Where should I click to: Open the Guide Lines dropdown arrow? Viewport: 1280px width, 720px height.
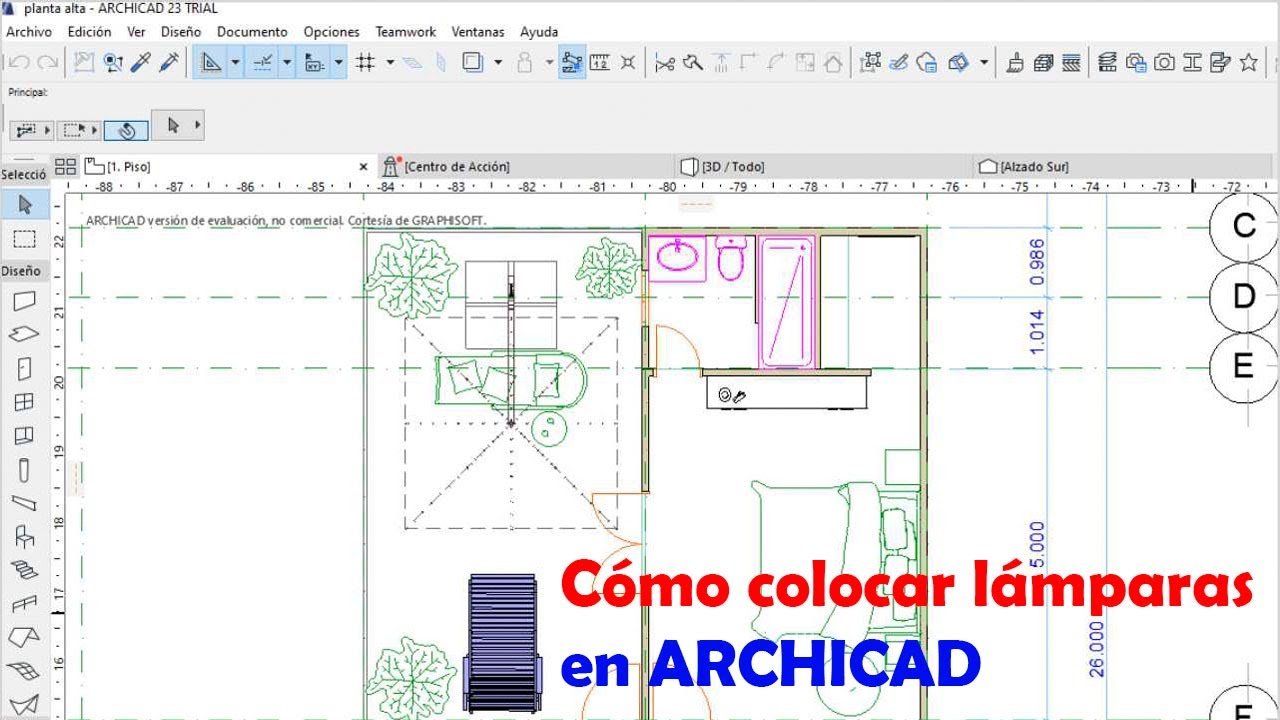click(236, 62)
